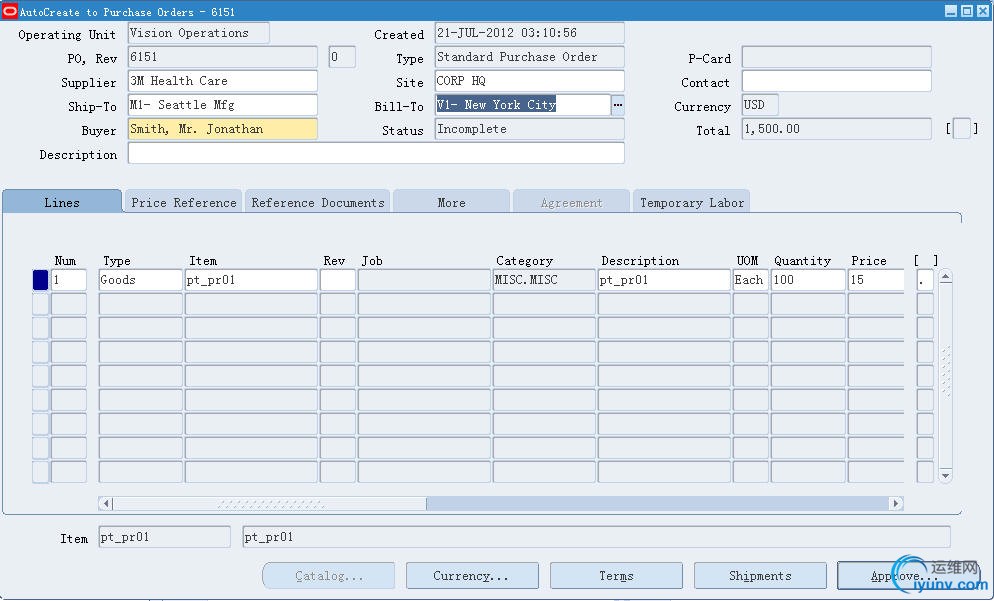Switch to the More tab

pos(451,202)
